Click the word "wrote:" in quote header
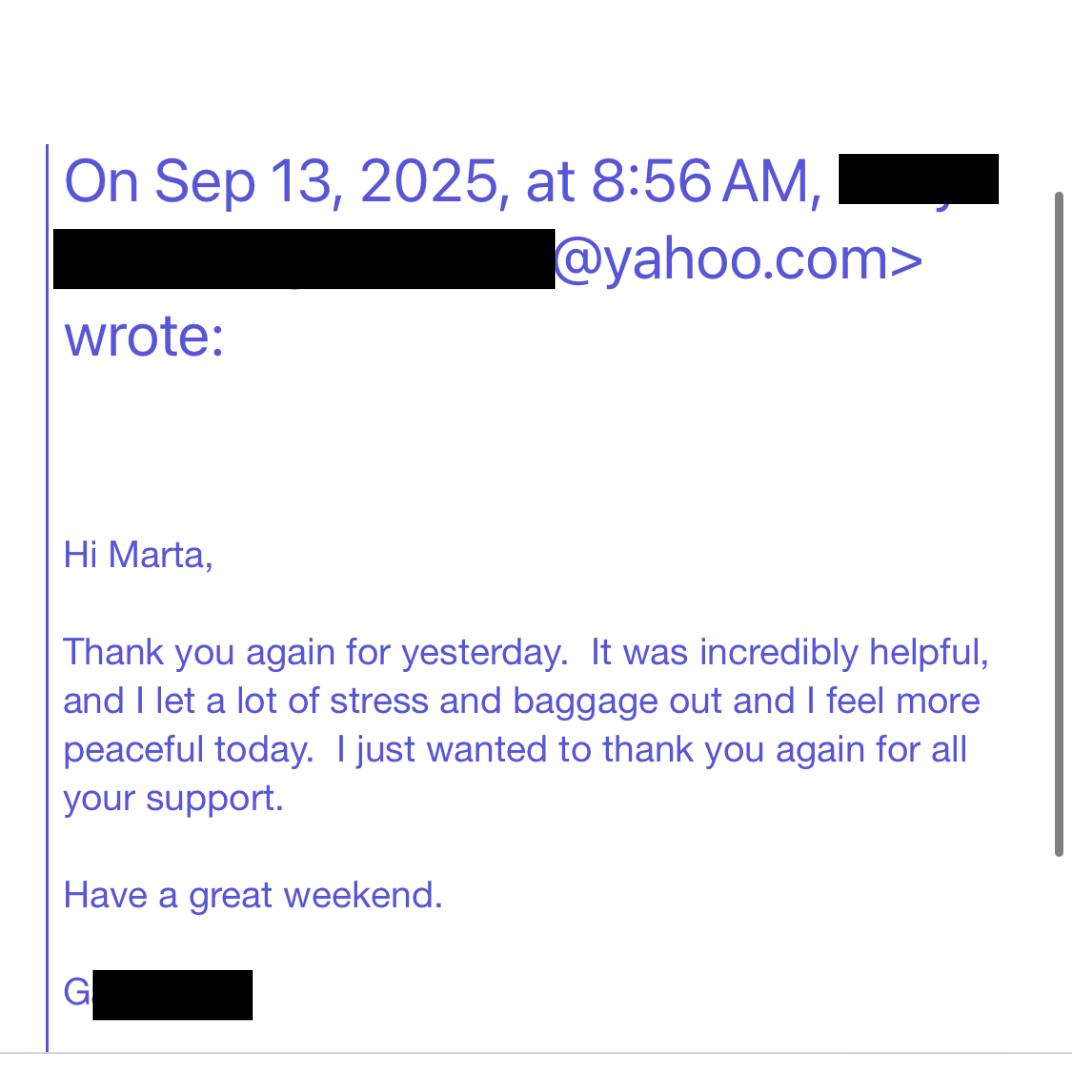The width and height of the screenshot is (1080, 1080). point(144,338)
